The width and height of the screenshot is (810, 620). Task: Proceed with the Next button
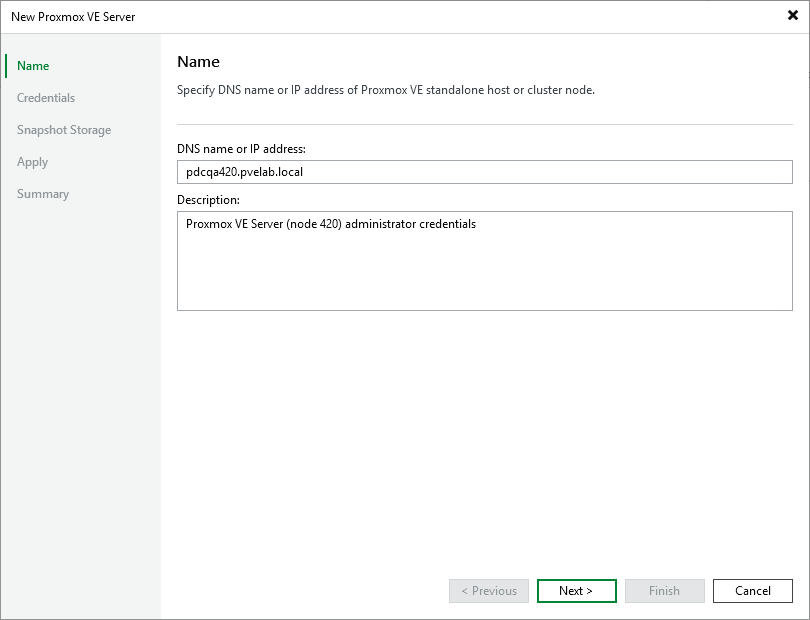pyautogui.click(x=576, y=590)
